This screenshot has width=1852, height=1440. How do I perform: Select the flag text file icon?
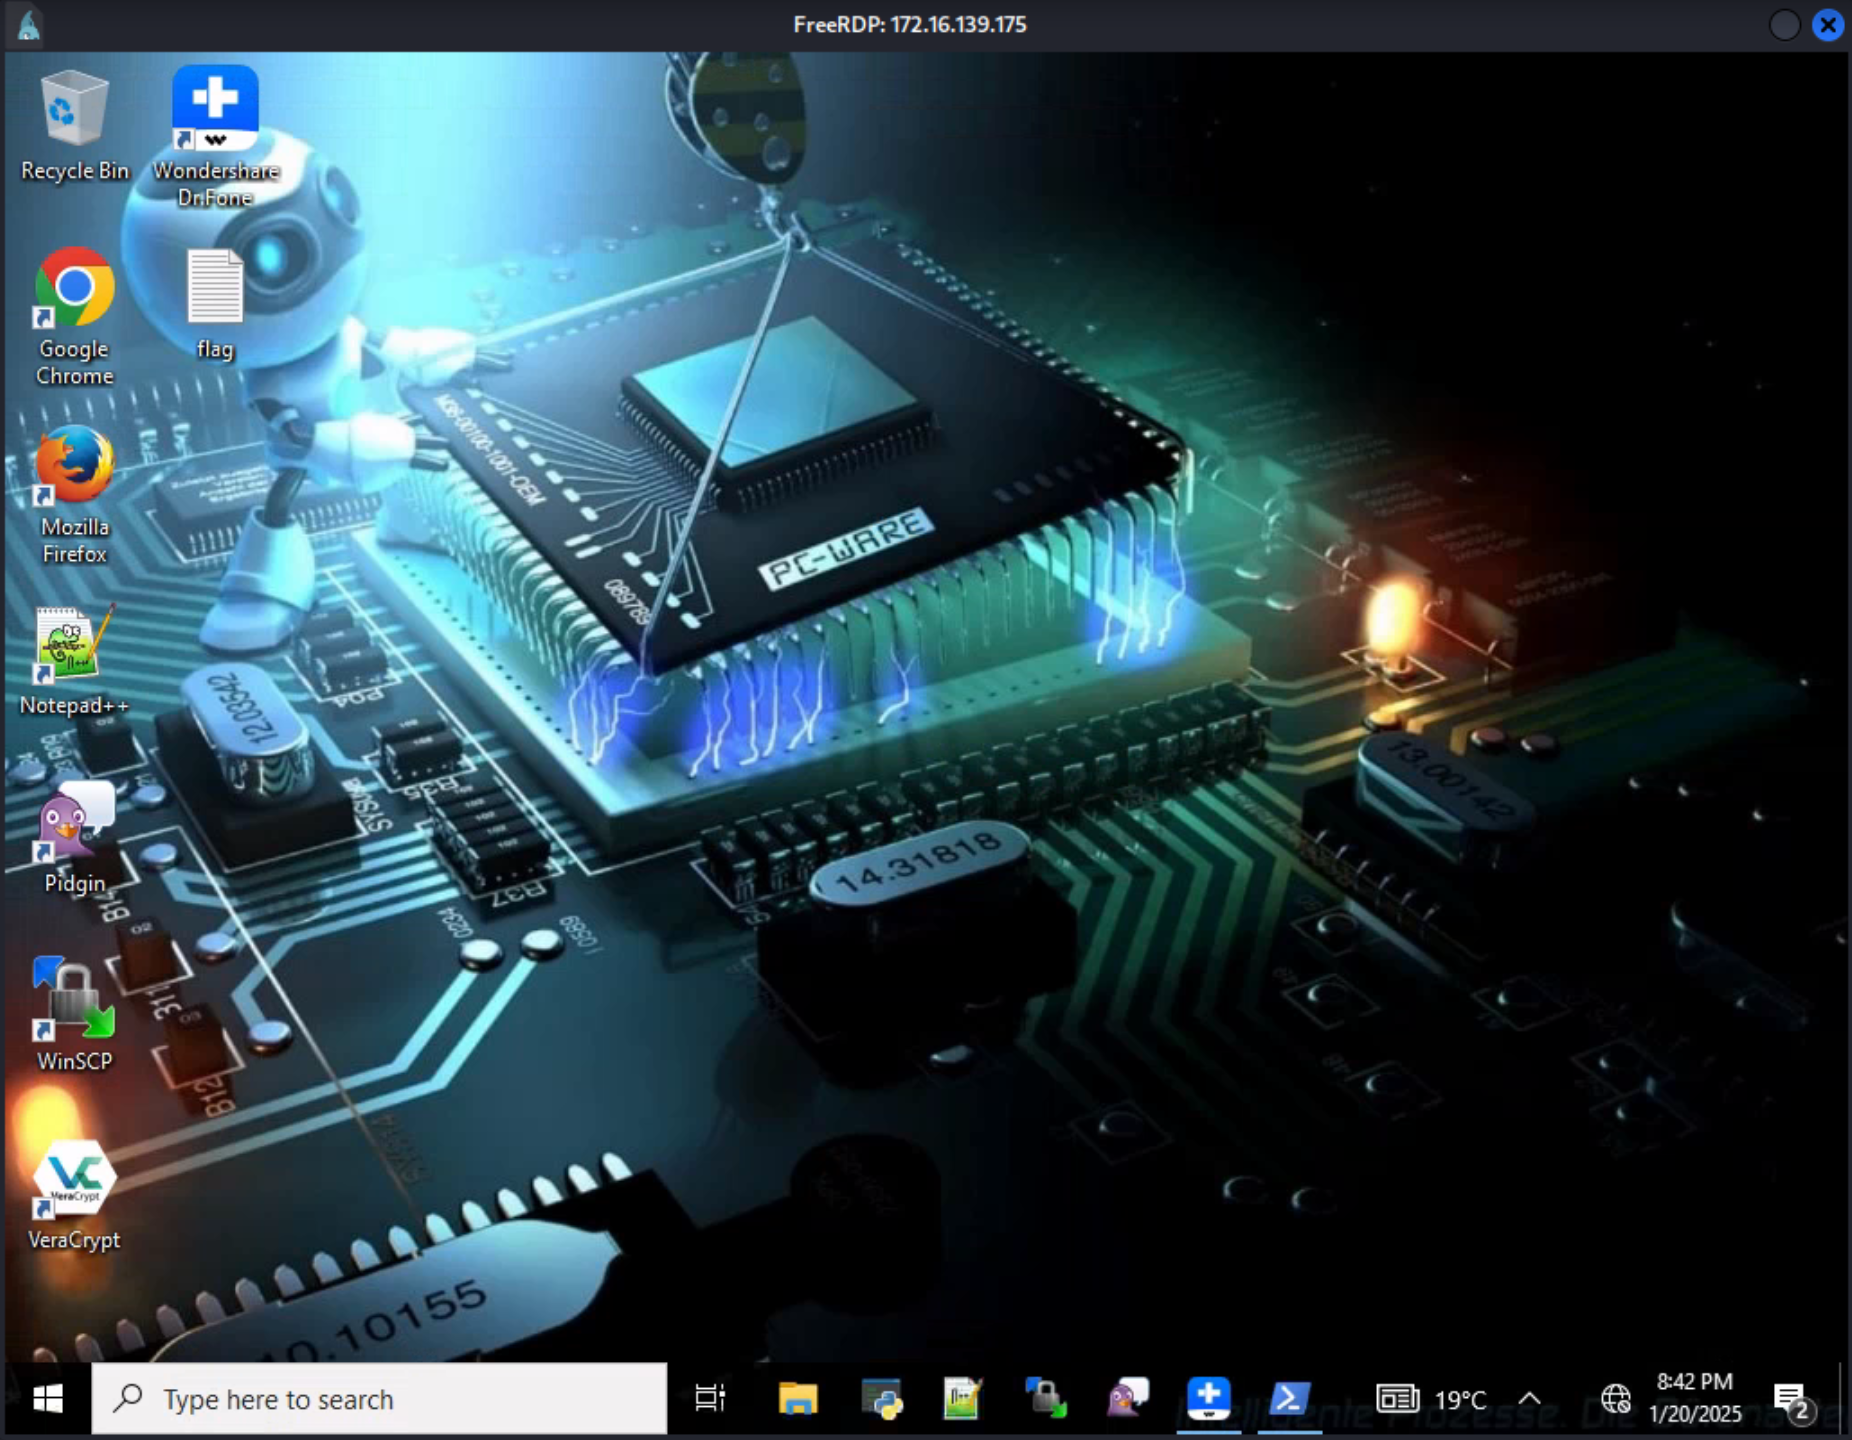point(215,303)
